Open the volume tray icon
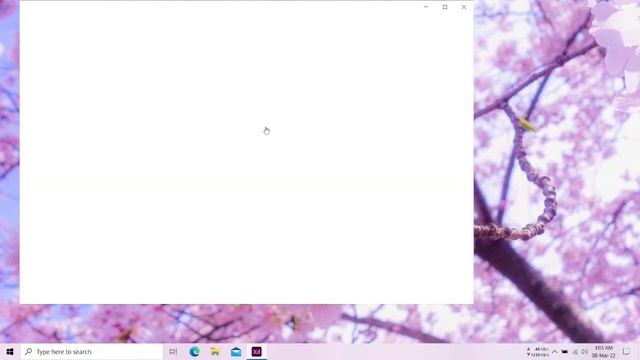This screenshot has width=640, height=360. tap(584, 351)
